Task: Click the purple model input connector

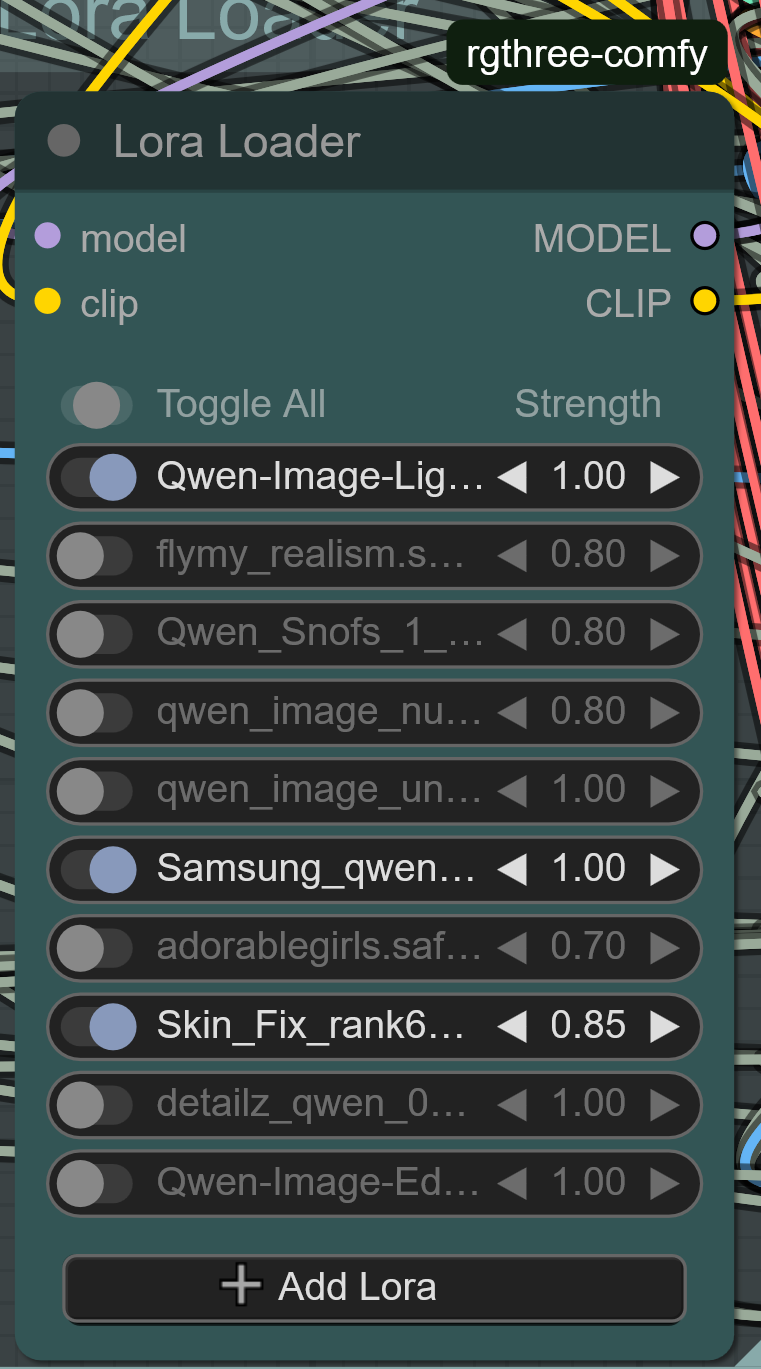Action: tap(48, 237)
